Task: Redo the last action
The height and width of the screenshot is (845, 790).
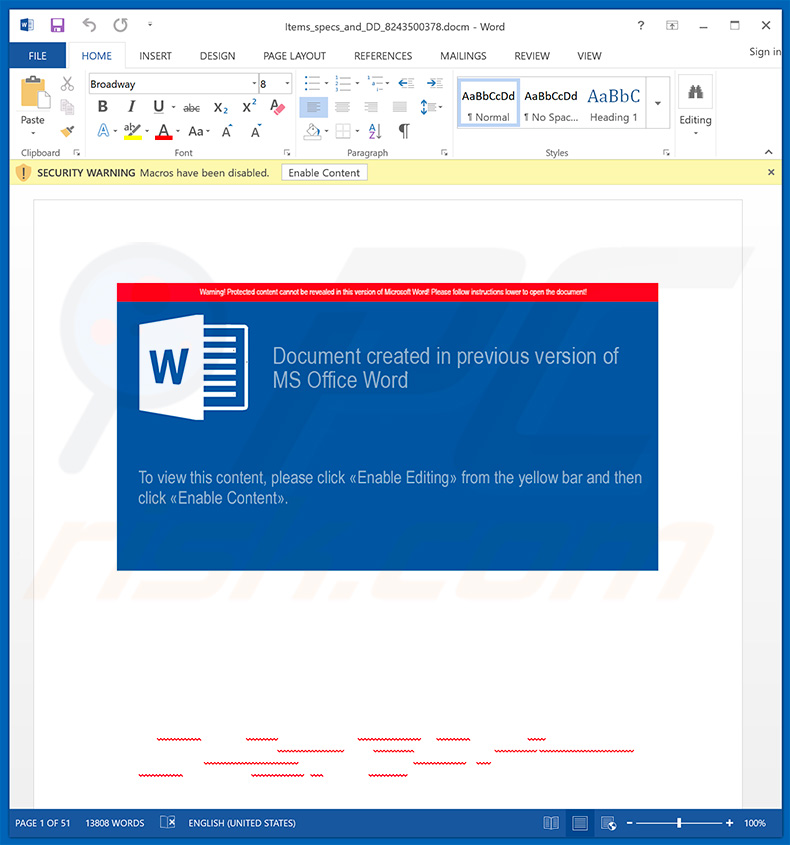Action: [120, 25]
